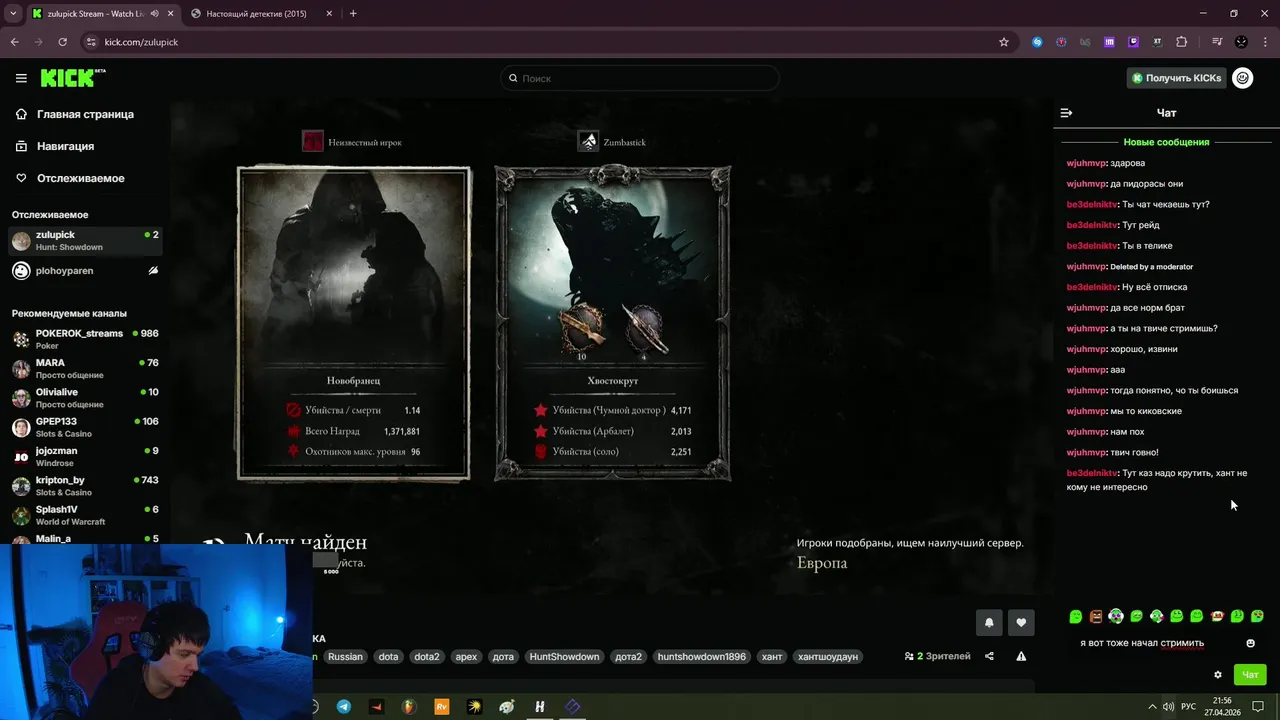The height and width of the screenshot is (720, 1280).
Task: Open the jojozman channel
Action: pos(85,456)
